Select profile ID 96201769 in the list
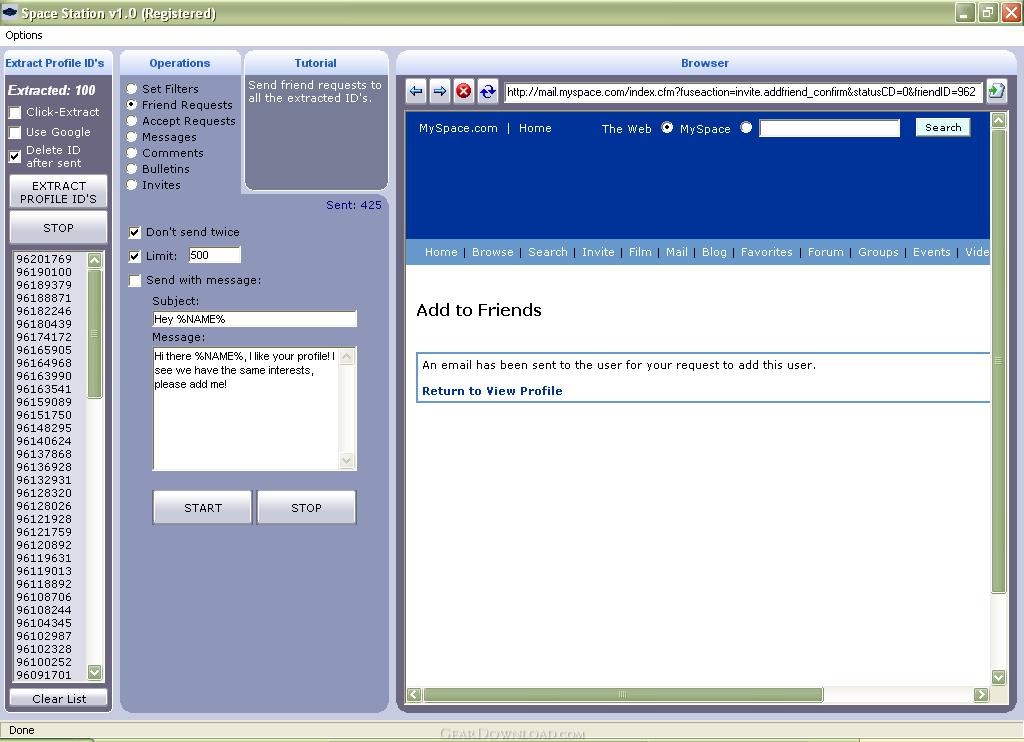This screenshot has width=1024, height=742. (x=44, y=259)
